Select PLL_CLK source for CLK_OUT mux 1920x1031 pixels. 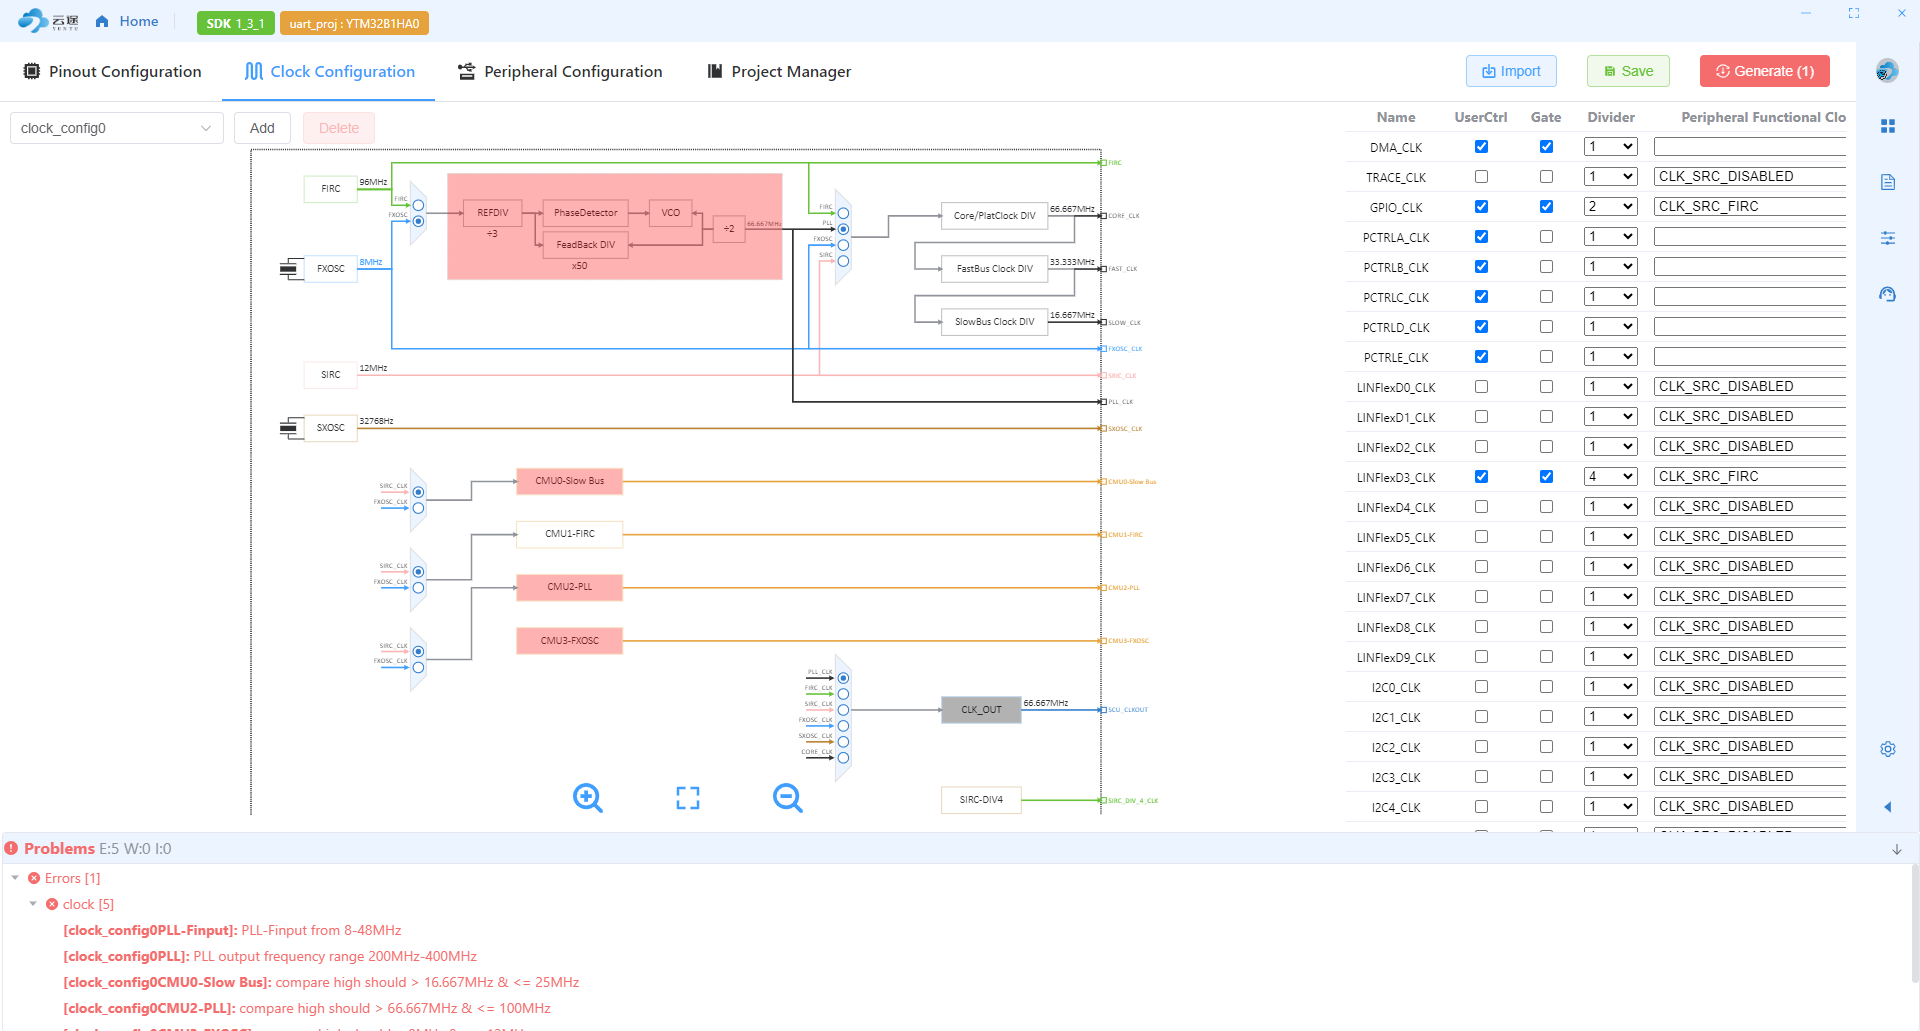[x=843, y=678]
